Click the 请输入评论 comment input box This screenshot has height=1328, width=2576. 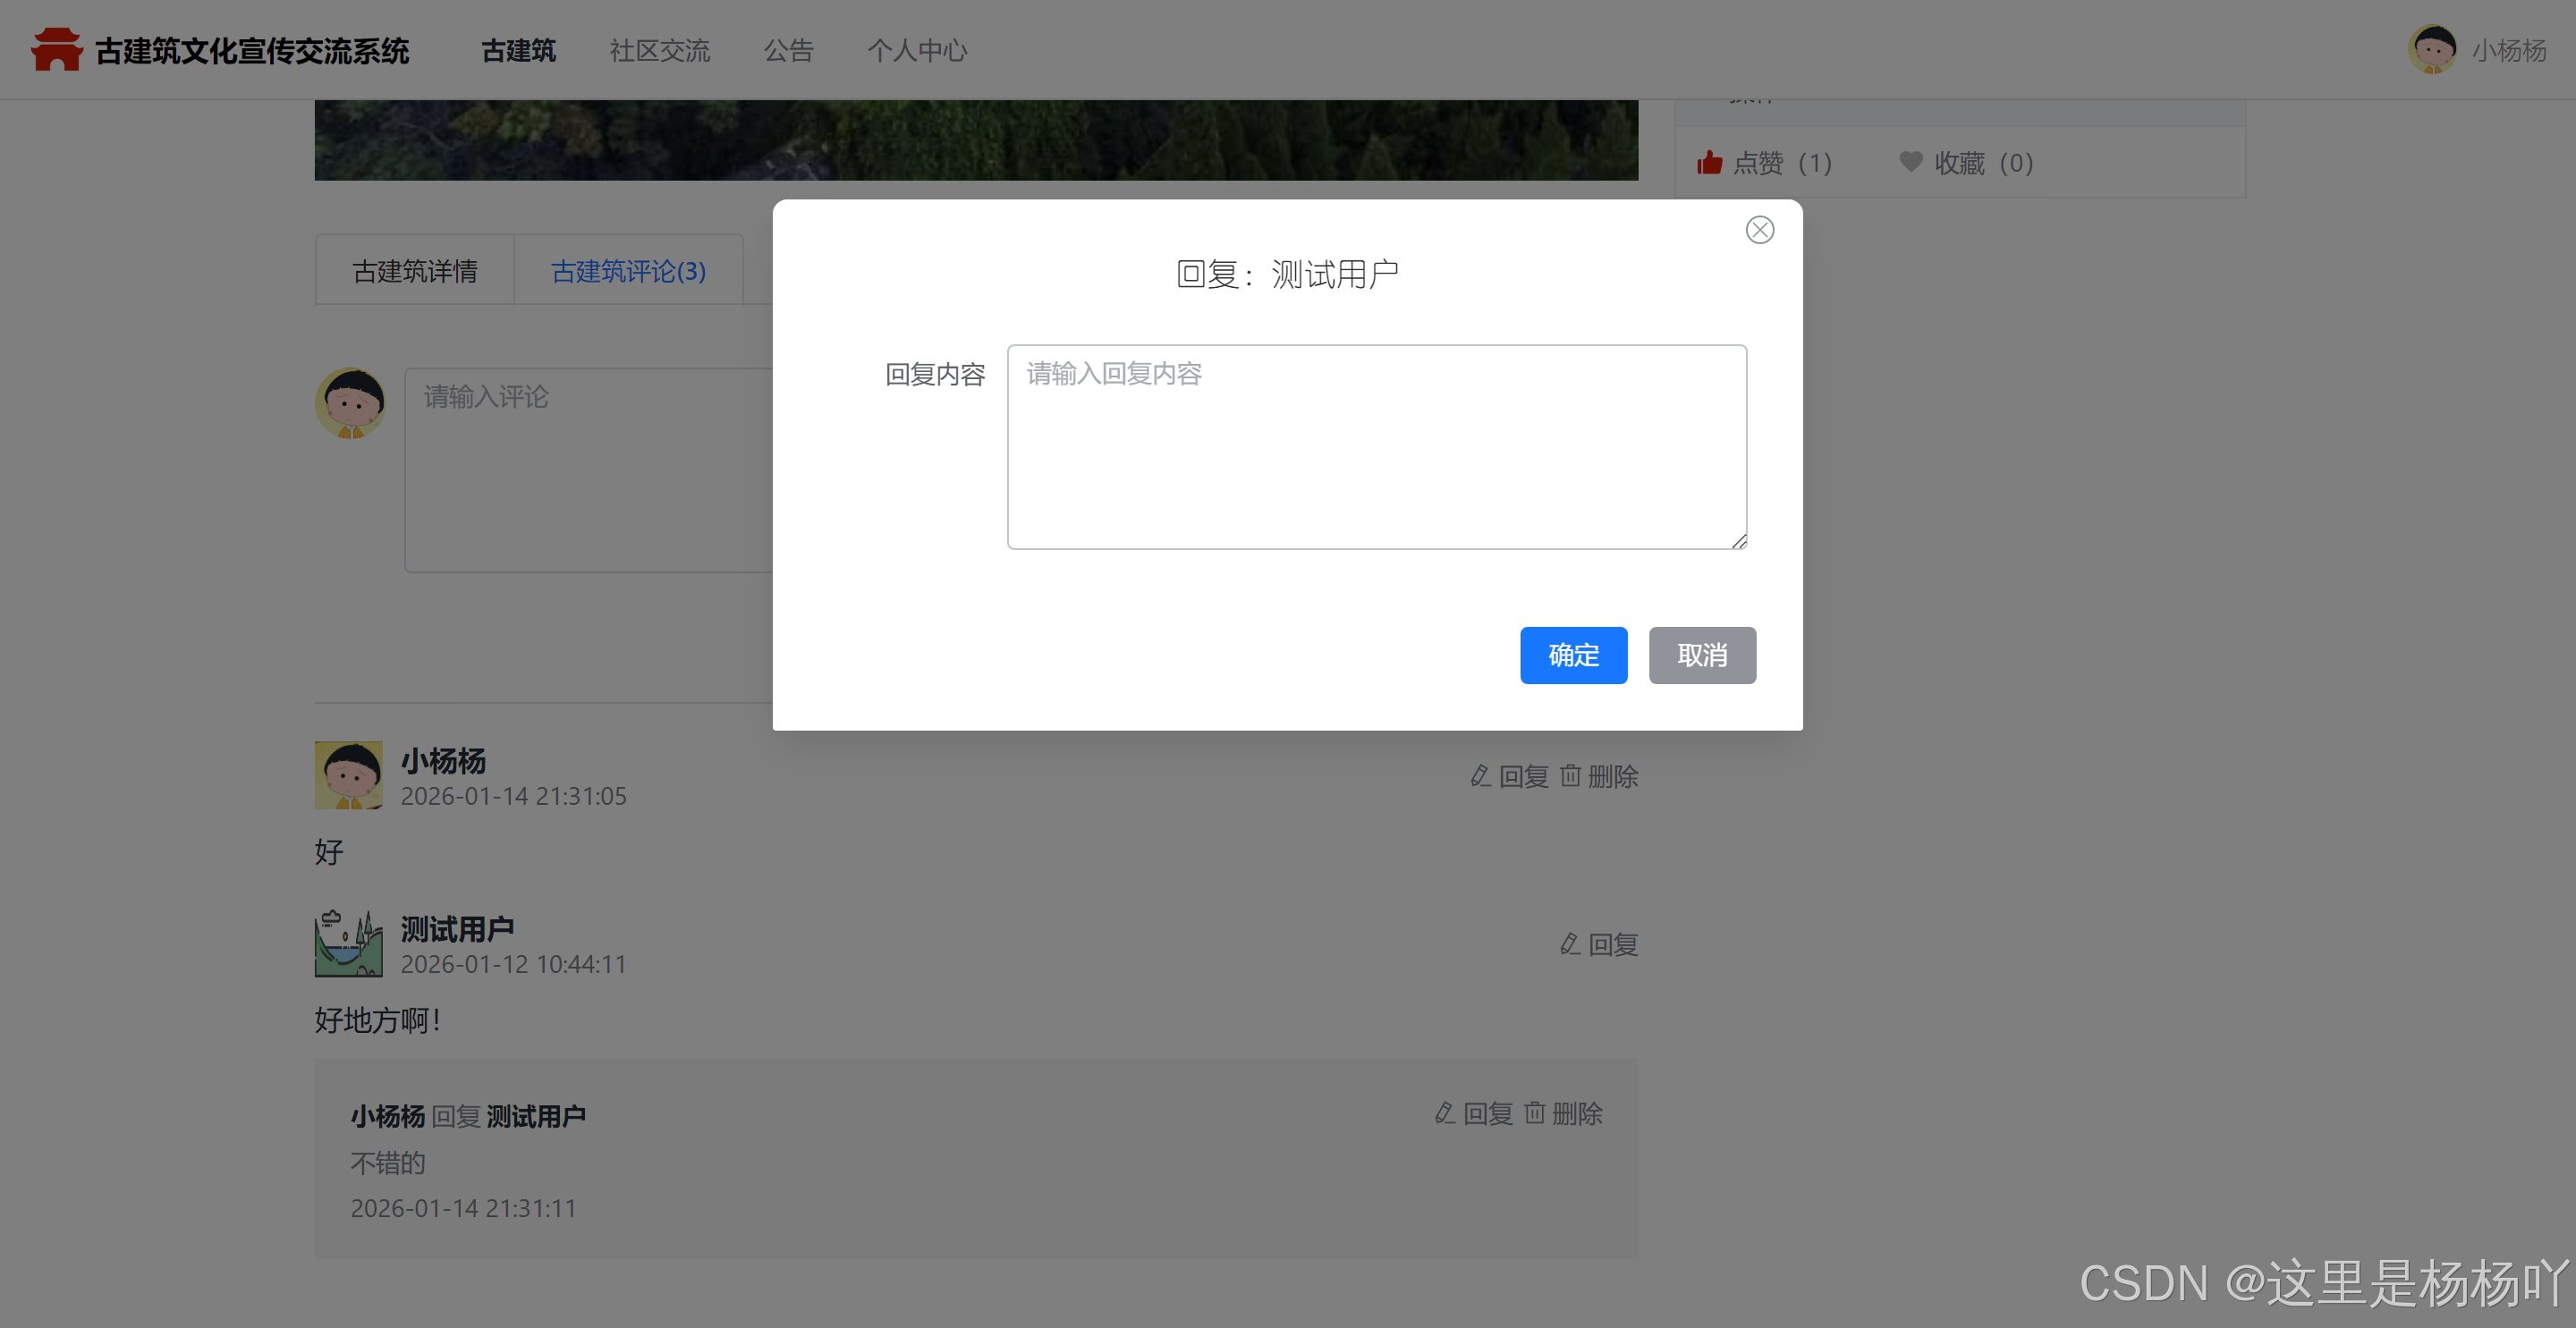[x=590, y=470]
